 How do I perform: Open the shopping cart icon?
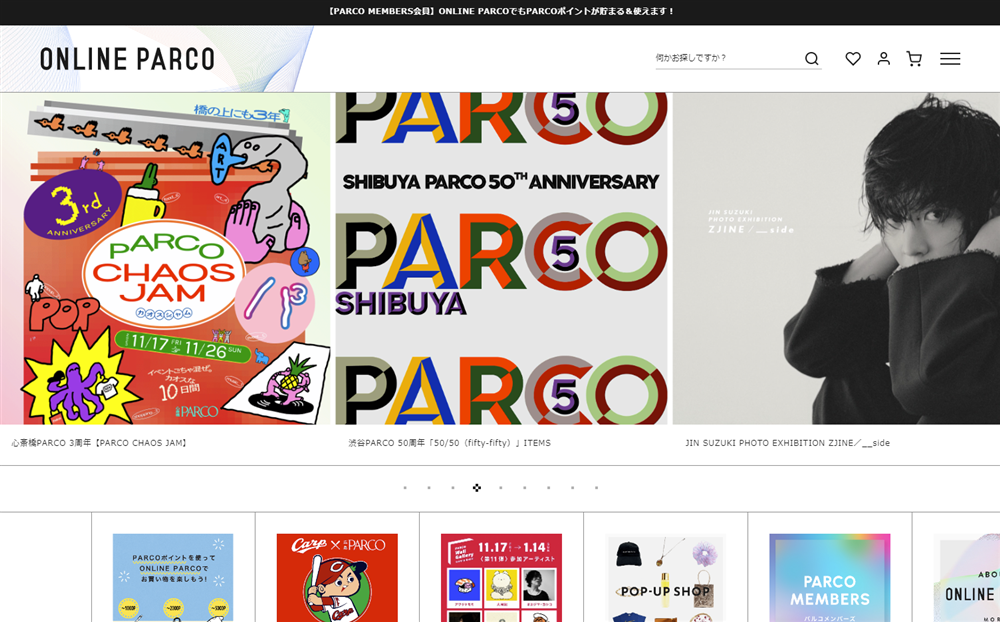pos(914,59)
